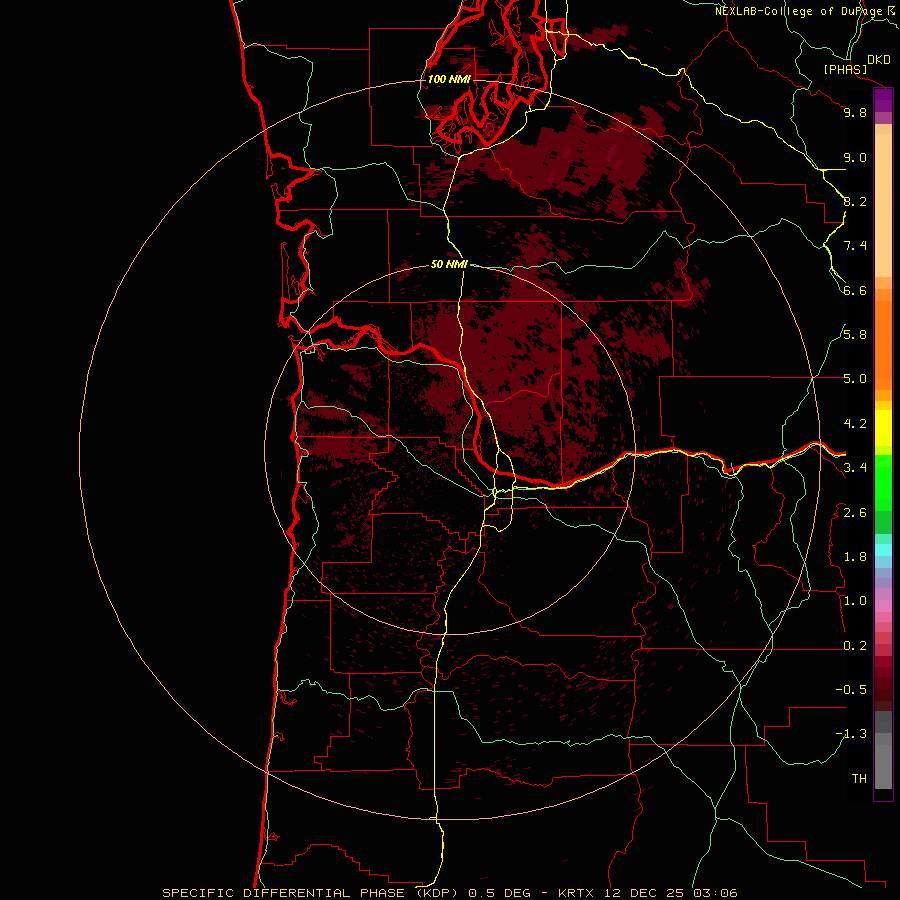The height and width of the screenshot is (900, 900).
Task: Click the KRTX station identifier
Action: [576, 893]
